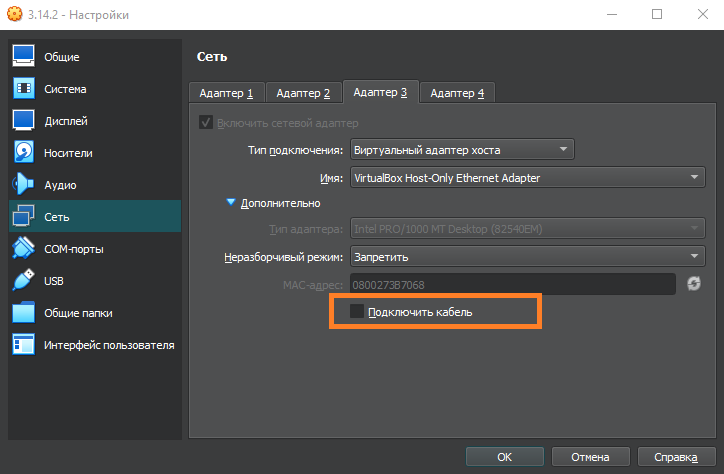Toggle the Включить сетевой адаптер checkbox

[x=206, y=123]
